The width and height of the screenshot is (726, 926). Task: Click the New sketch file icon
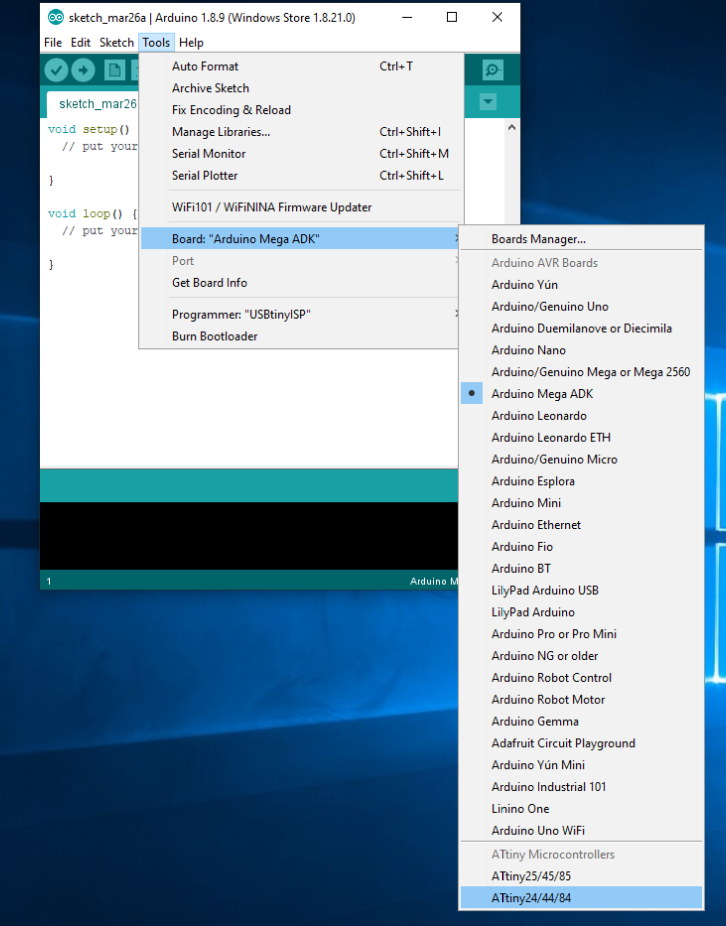[115, 70]
